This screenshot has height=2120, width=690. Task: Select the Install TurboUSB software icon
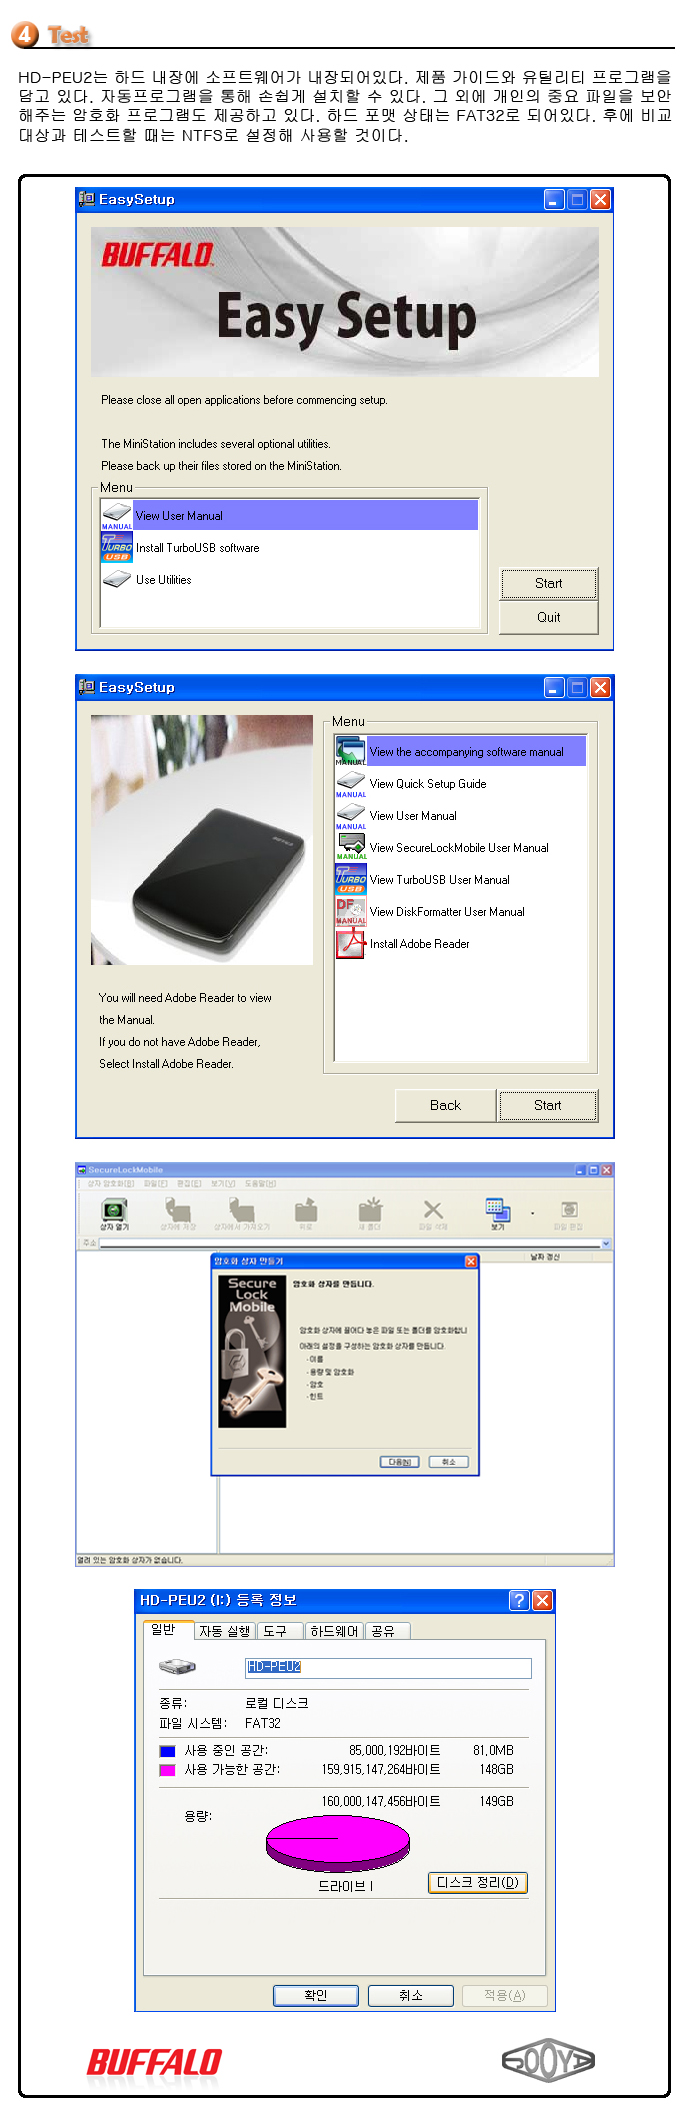(117, 547)
